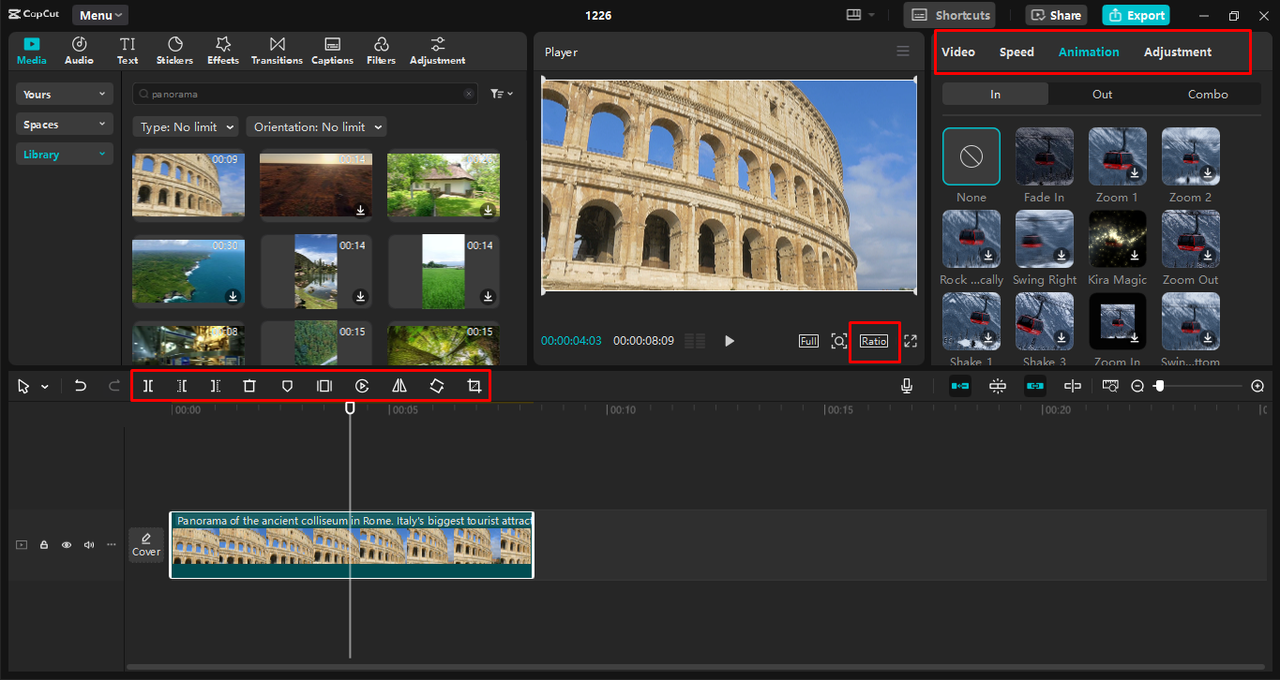
Task: Open the Crop tool for the clip
Action: click(x=473, y=386)
